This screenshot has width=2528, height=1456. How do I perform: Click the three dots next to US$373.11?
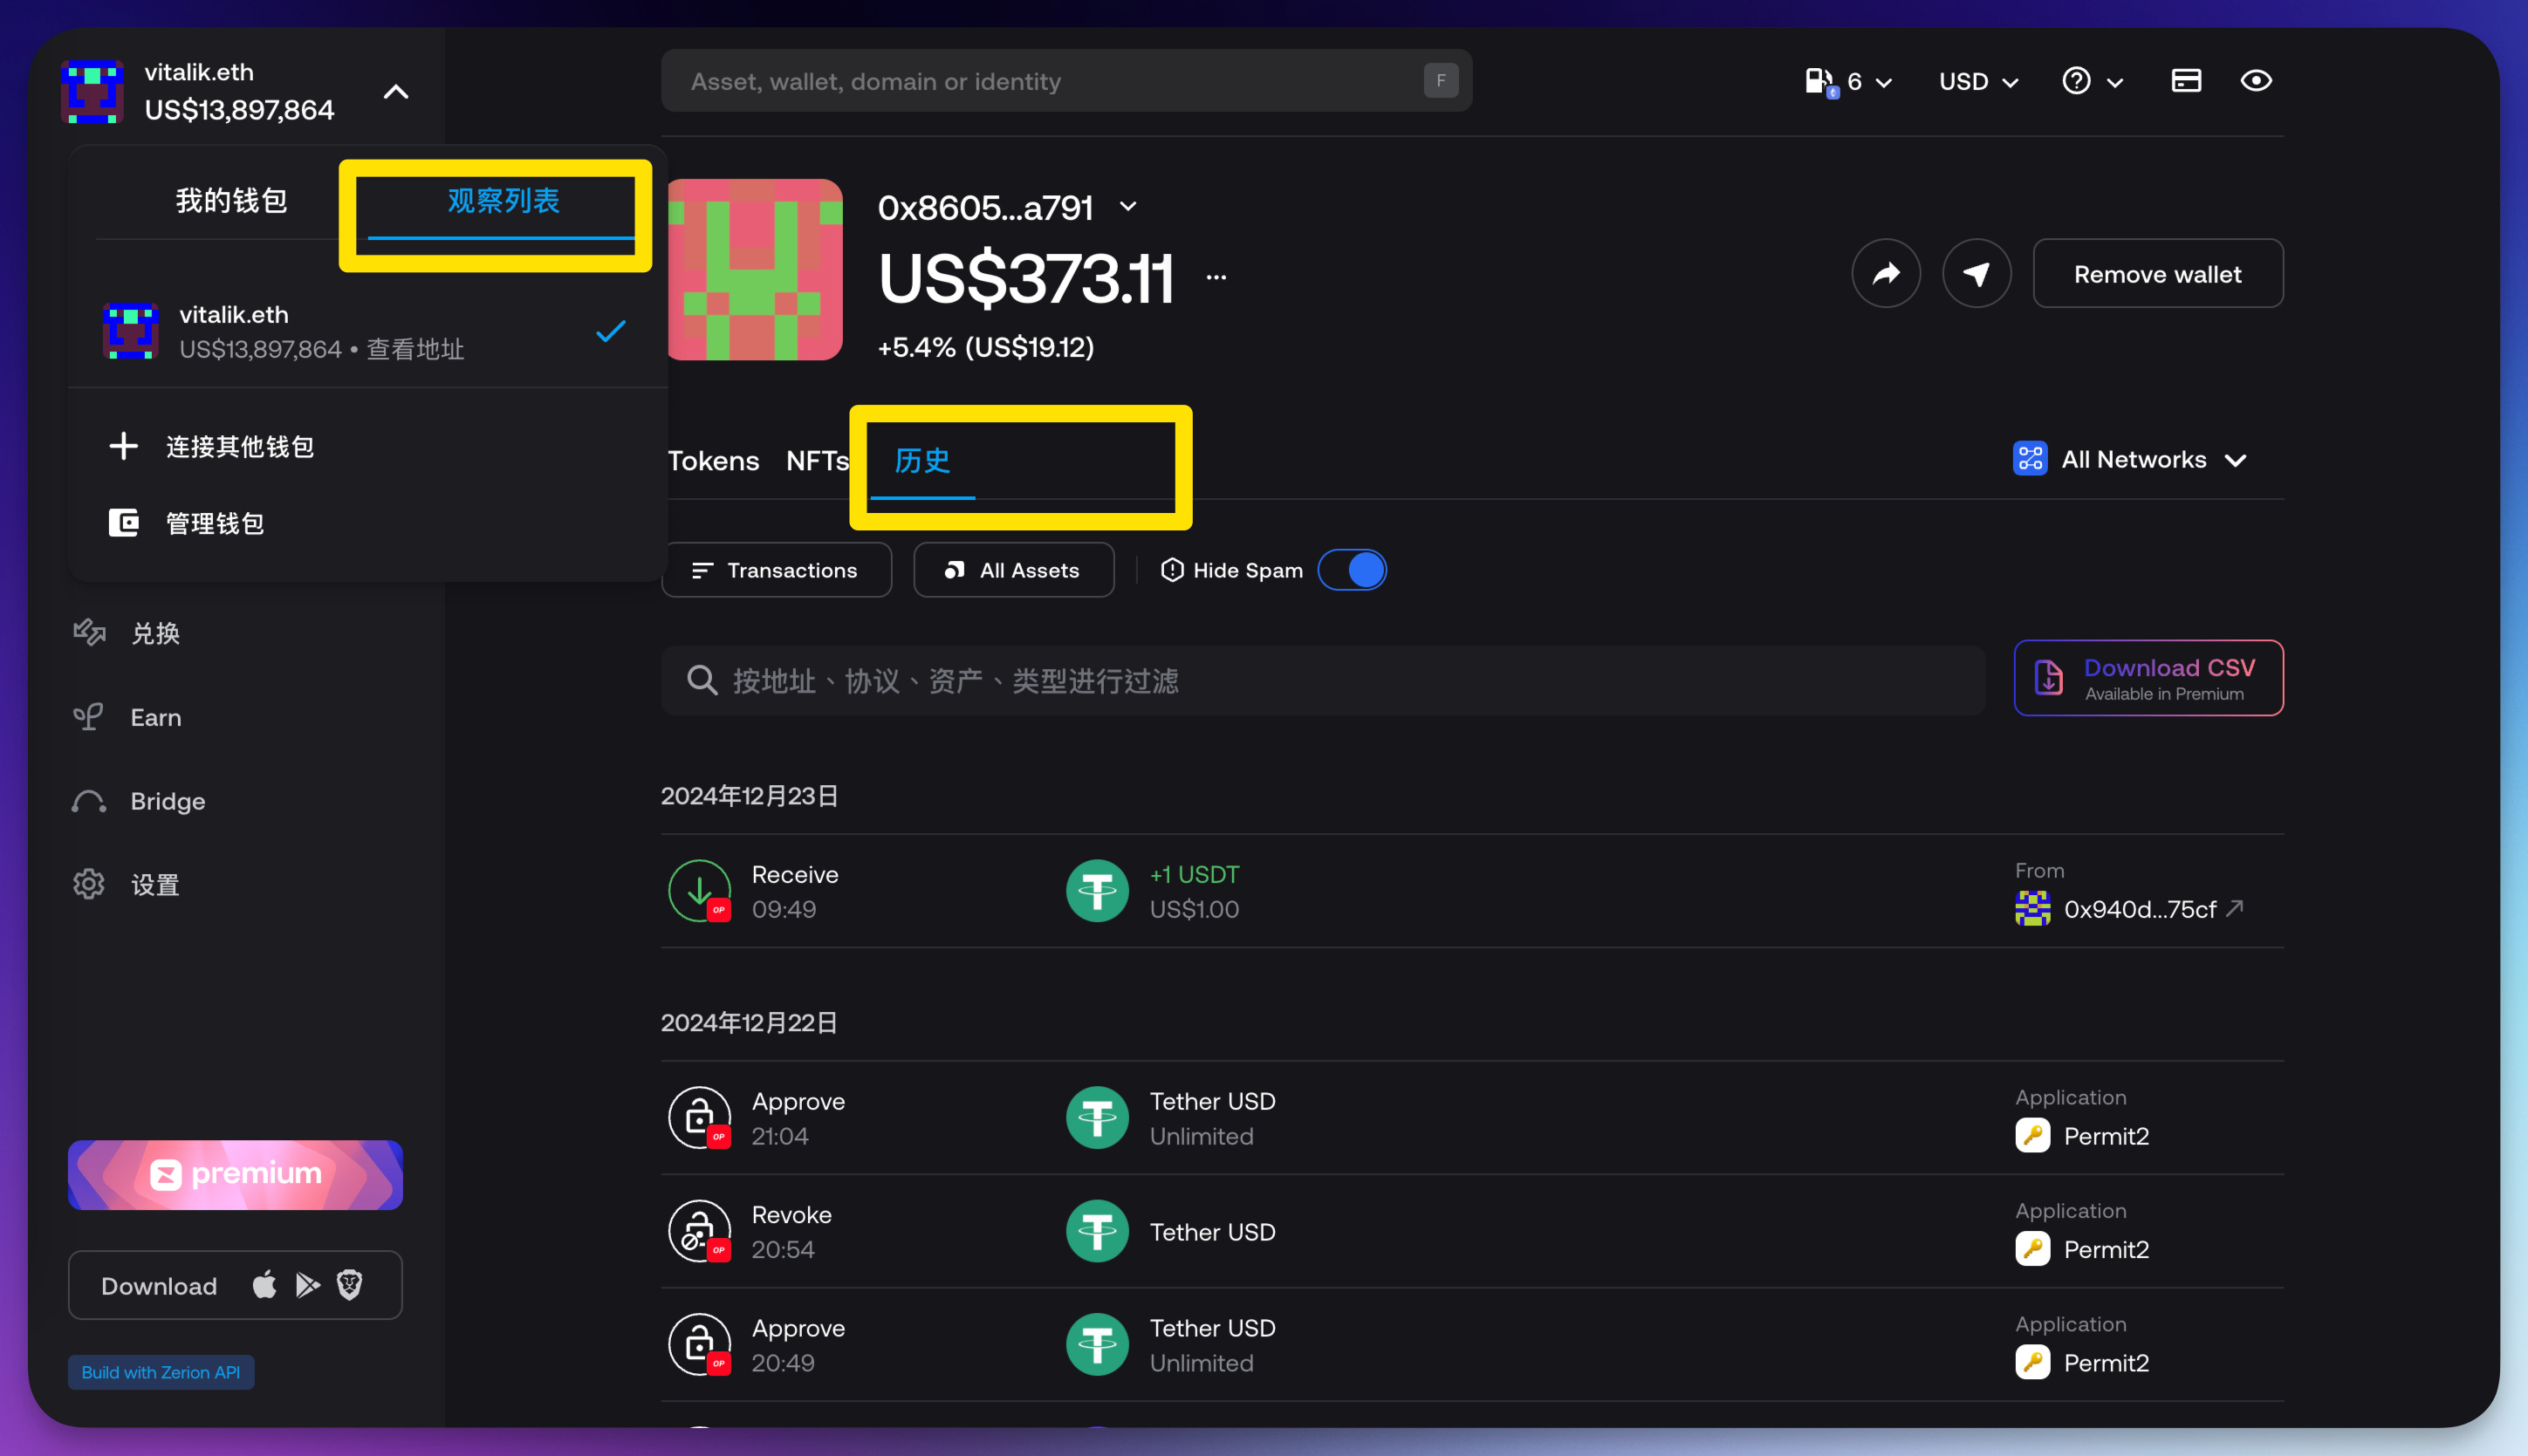pos(1216,277)
